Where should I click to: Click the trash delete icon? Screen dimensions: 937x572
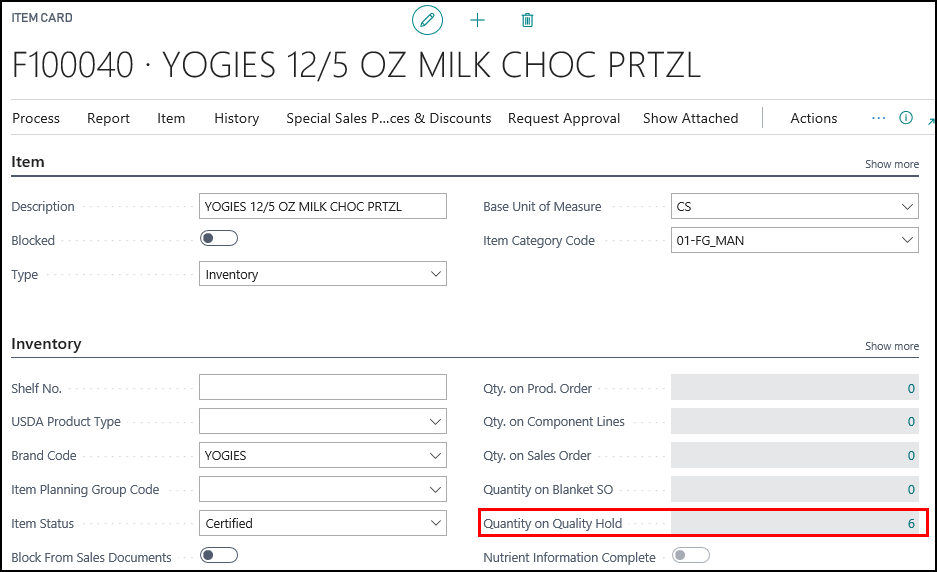click(x=528, y=20)
